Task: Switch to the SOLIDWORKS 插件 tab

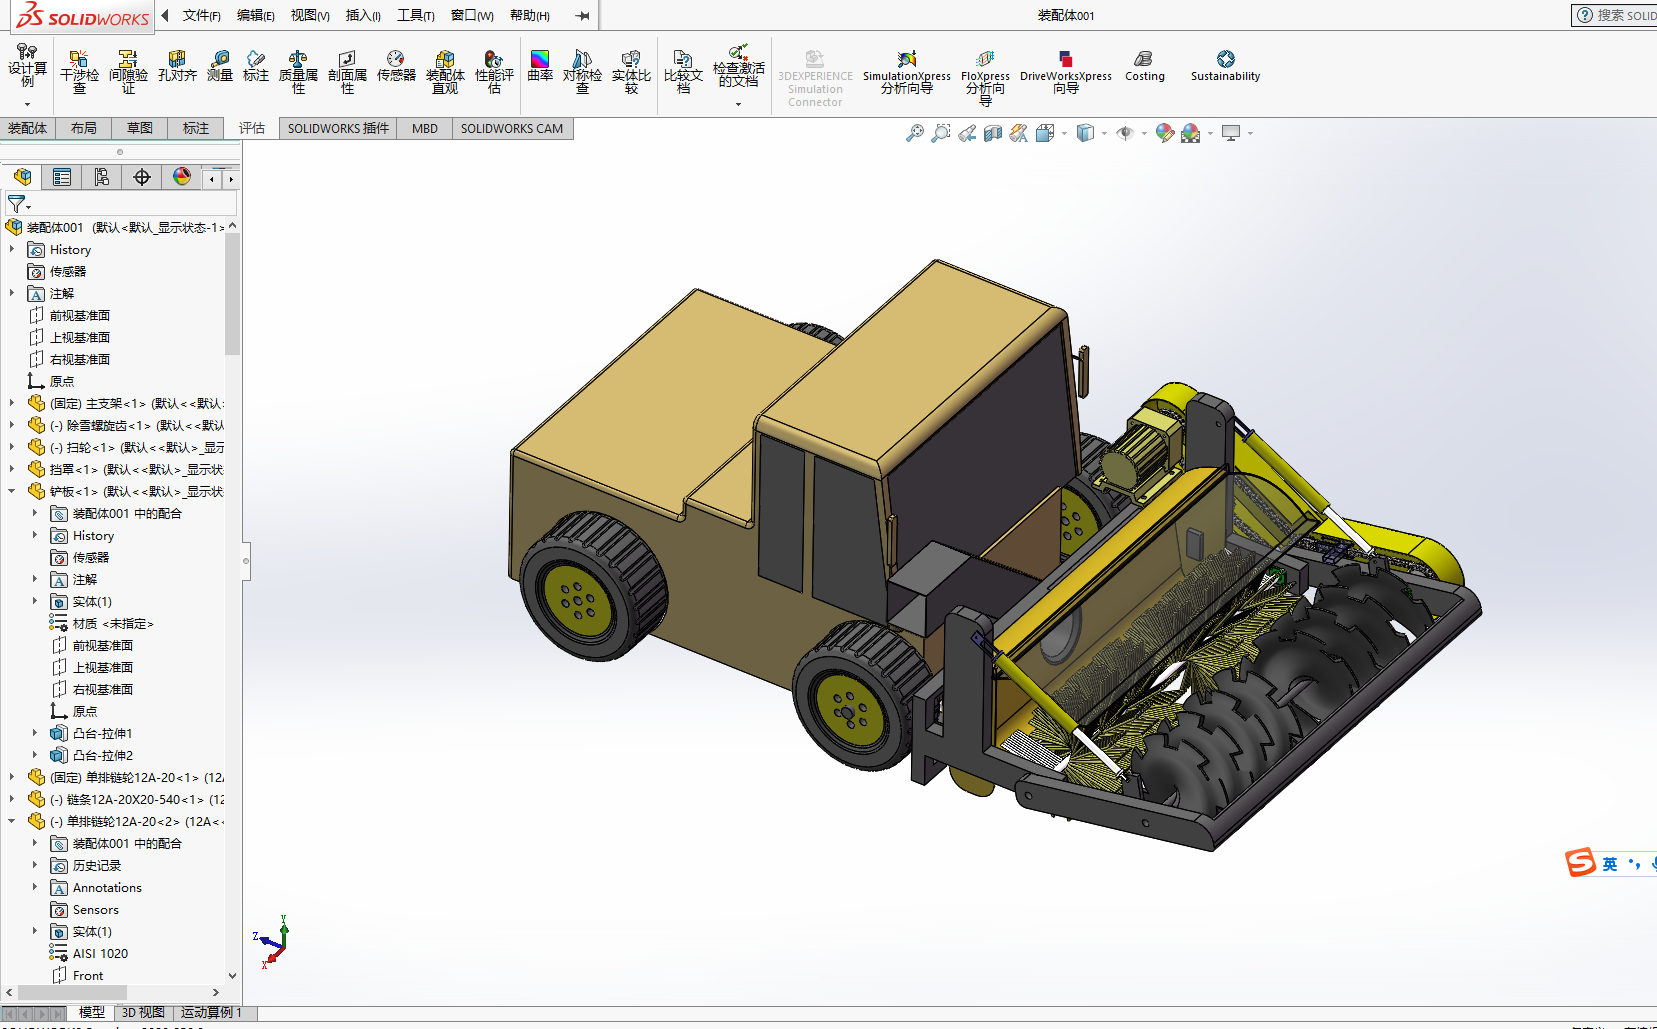Action: coord(338,128)
